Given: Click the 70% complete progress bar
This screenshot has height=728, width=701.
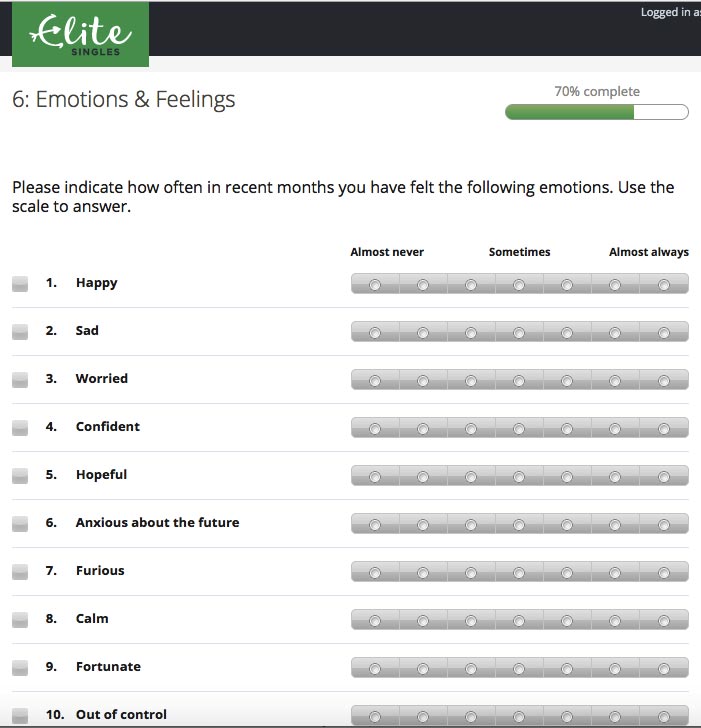Looking at the screenshot, I should pos(597,112).
